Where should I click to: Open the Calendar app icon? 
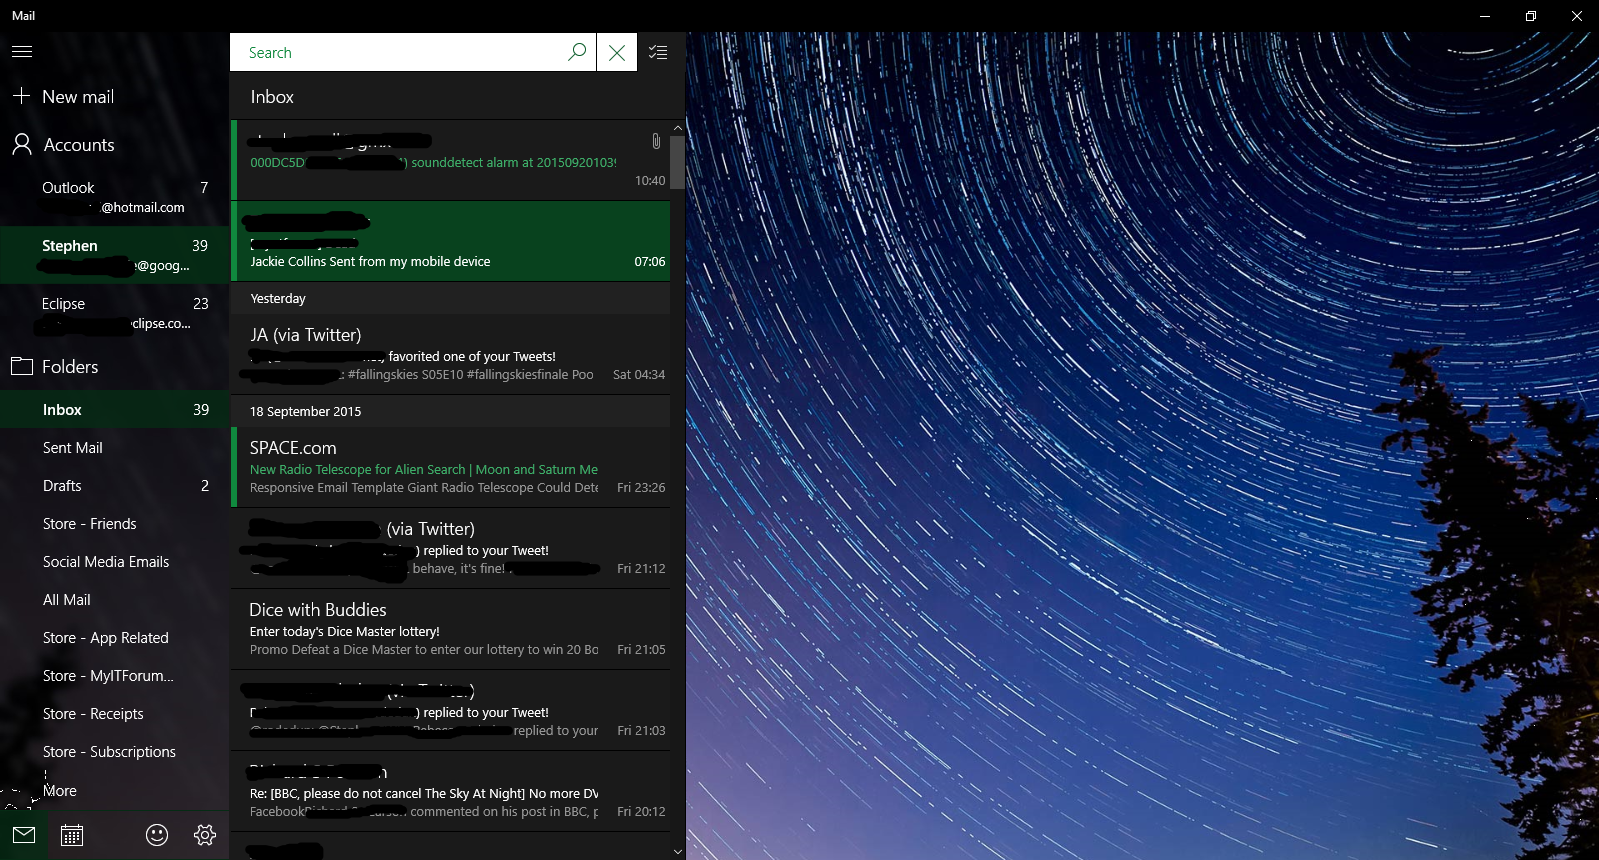(x=72, y=835)
